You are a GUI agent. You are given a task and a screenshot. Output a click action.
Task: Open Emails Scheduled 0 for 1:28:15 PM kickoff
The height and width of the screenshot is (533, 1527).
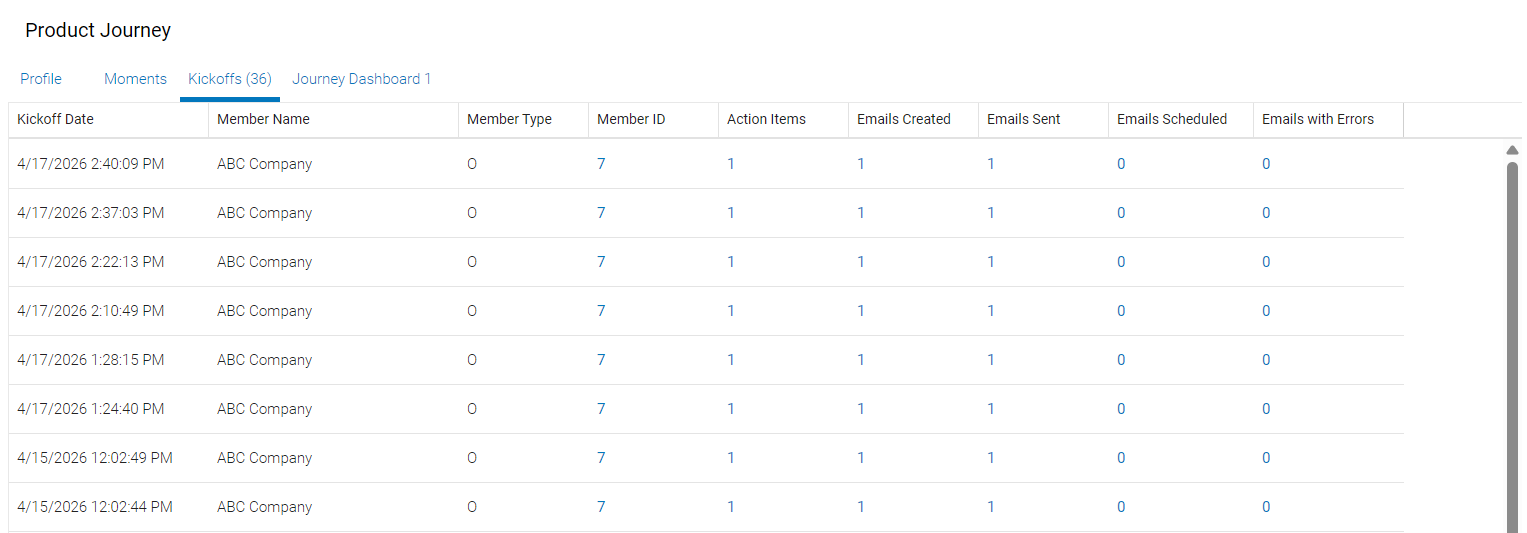click(1121, 360)
